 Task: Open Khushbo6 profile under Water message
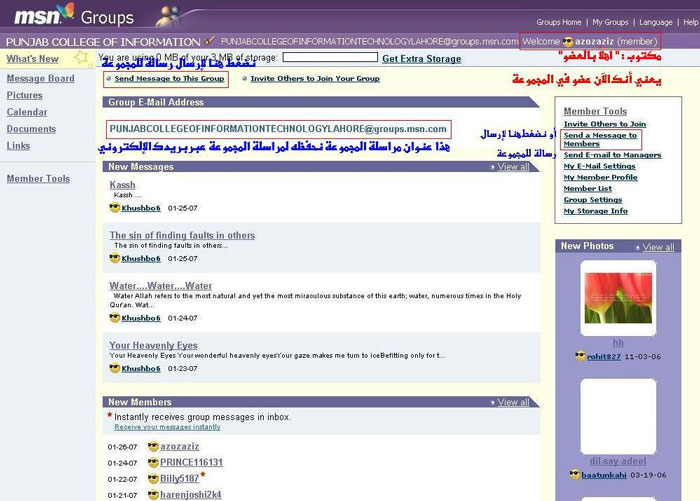point(141,318)
